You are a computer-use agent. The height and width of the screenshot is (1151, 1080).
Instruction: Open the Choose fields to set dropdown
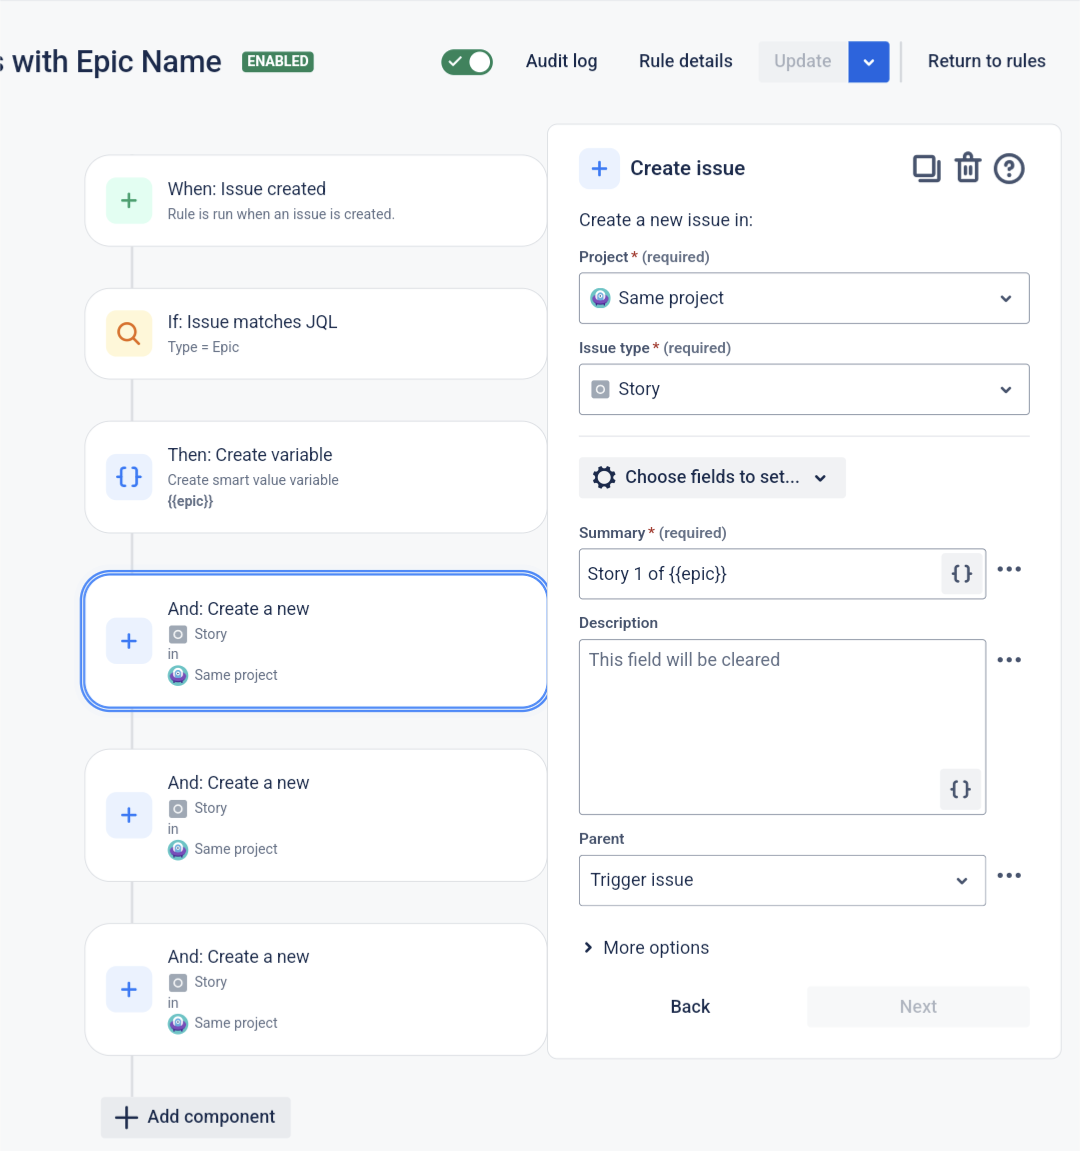pos(712,477)
